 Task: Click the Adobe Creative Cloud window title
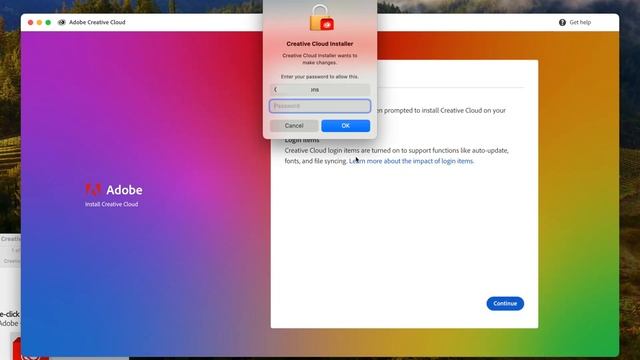click(97, 22)
